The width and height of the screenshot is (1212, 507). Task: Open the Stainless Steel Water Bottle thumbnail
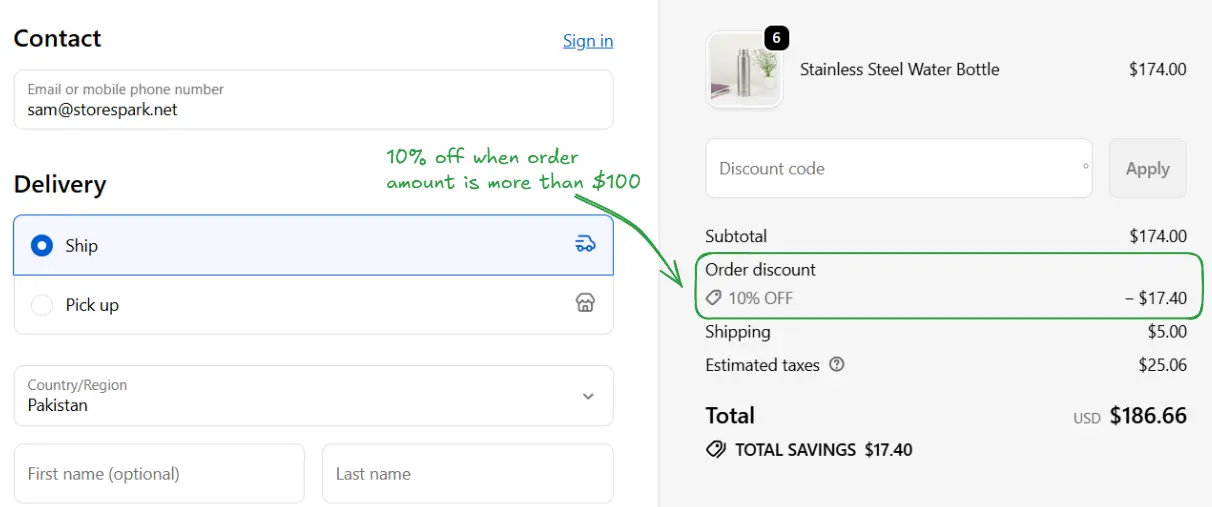click(744, 70)
